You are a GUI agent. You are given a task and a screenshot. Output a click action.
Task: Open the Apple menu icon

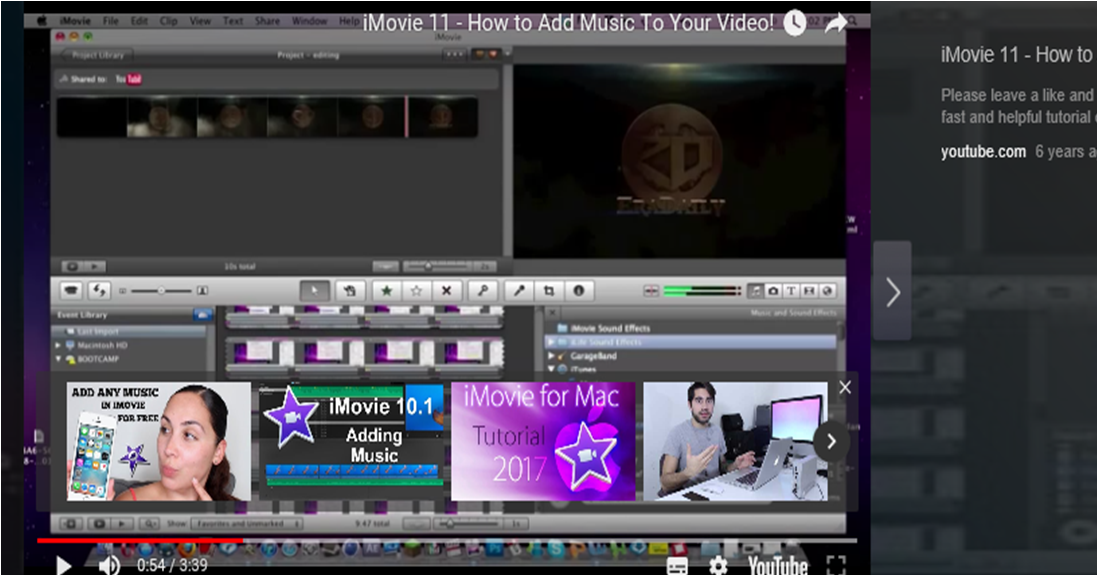42,21
